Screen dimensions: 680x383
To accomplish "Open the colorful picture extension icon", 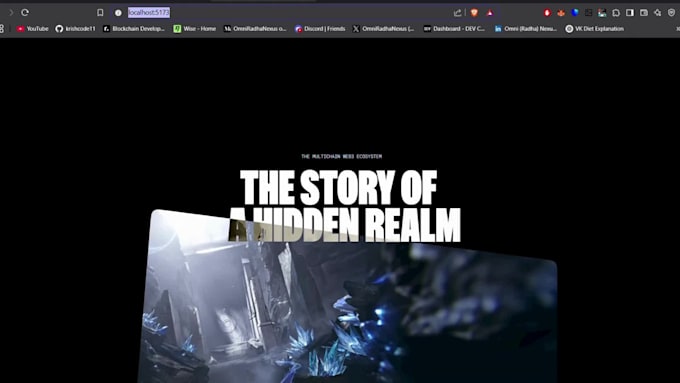I will (x=602, y=13).
